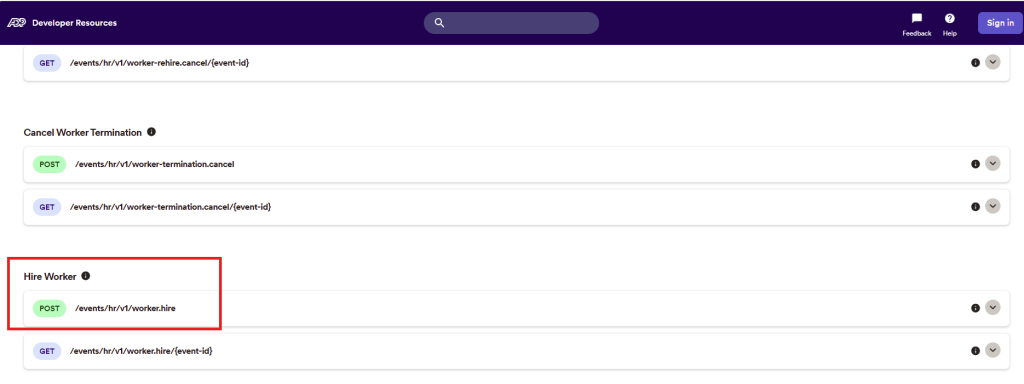Expand the POST worker-termination.cancel endpoint chevron

tap(993, 163)
